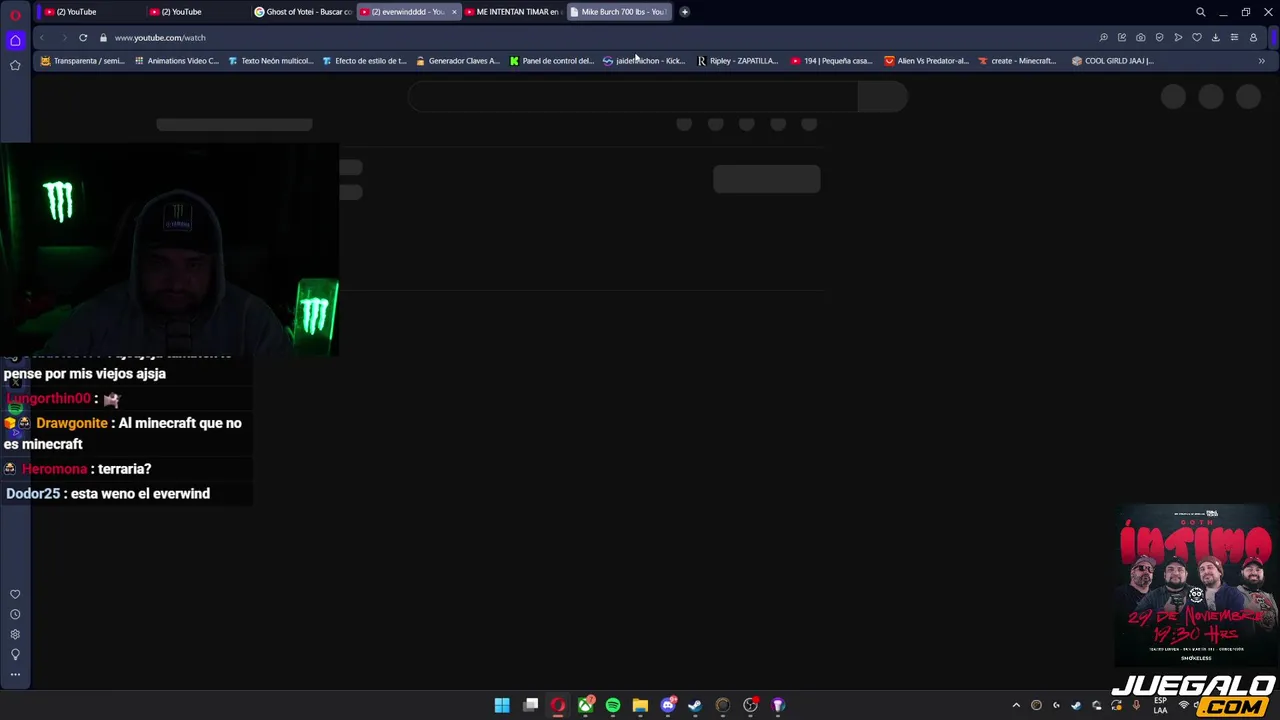The height and width of the screenshot is (720, 1280).
Task: Click the site lock icon in address bar
Action: pos(103,38)
